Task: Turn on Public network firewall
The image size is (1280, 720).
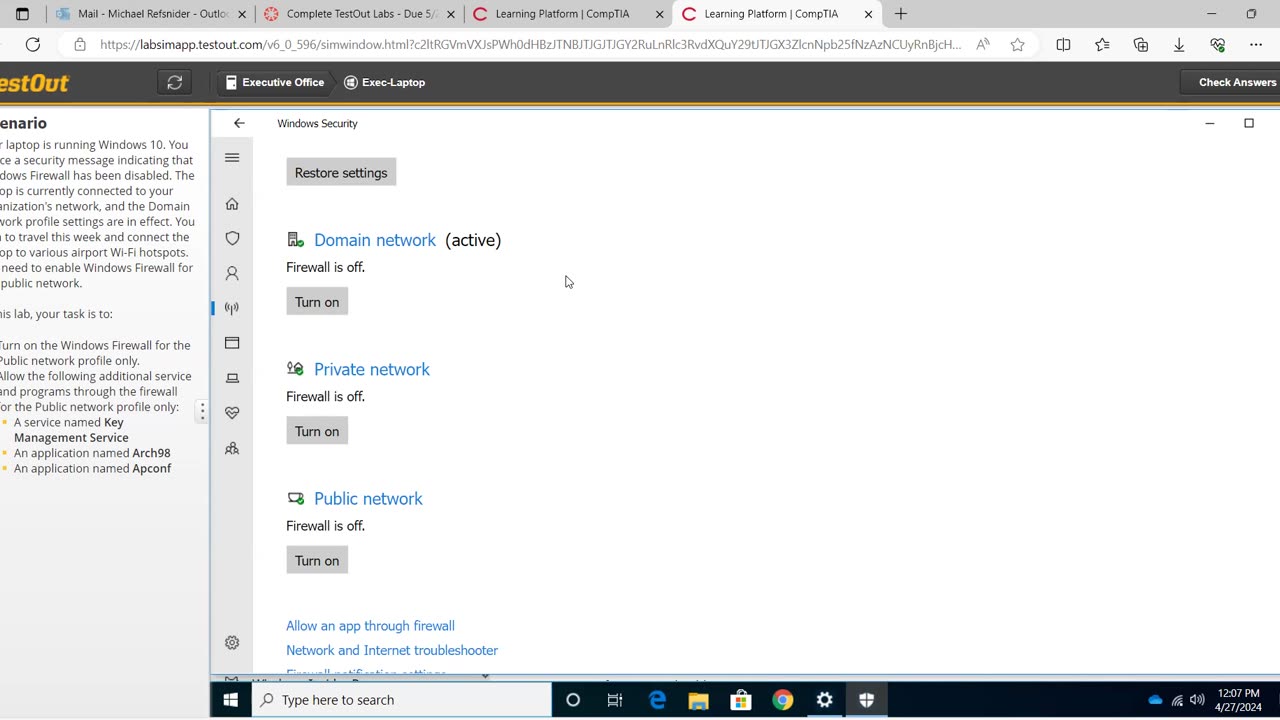Action: pos(317,560)
